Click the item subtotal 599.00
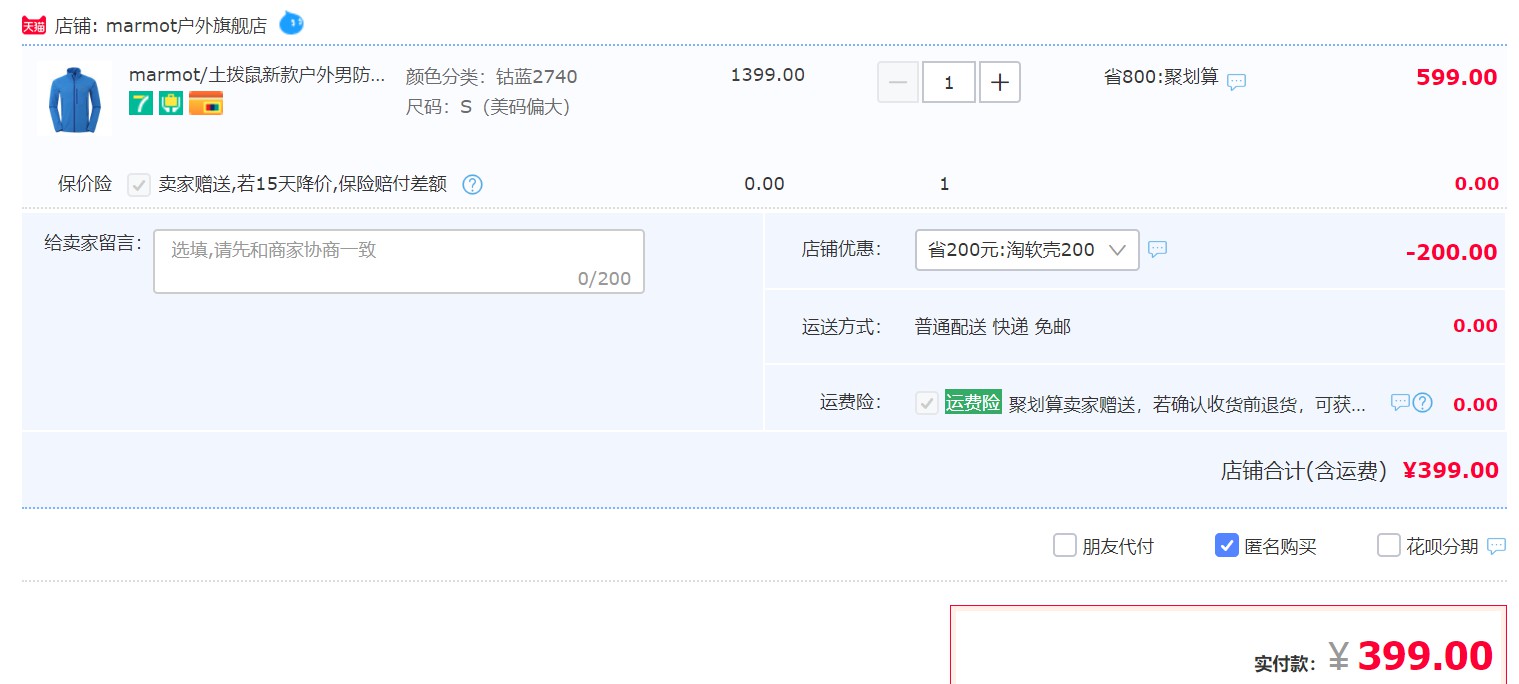Image resolution: width=1519 pixels, height=684 pixels. pos(1457,78)
